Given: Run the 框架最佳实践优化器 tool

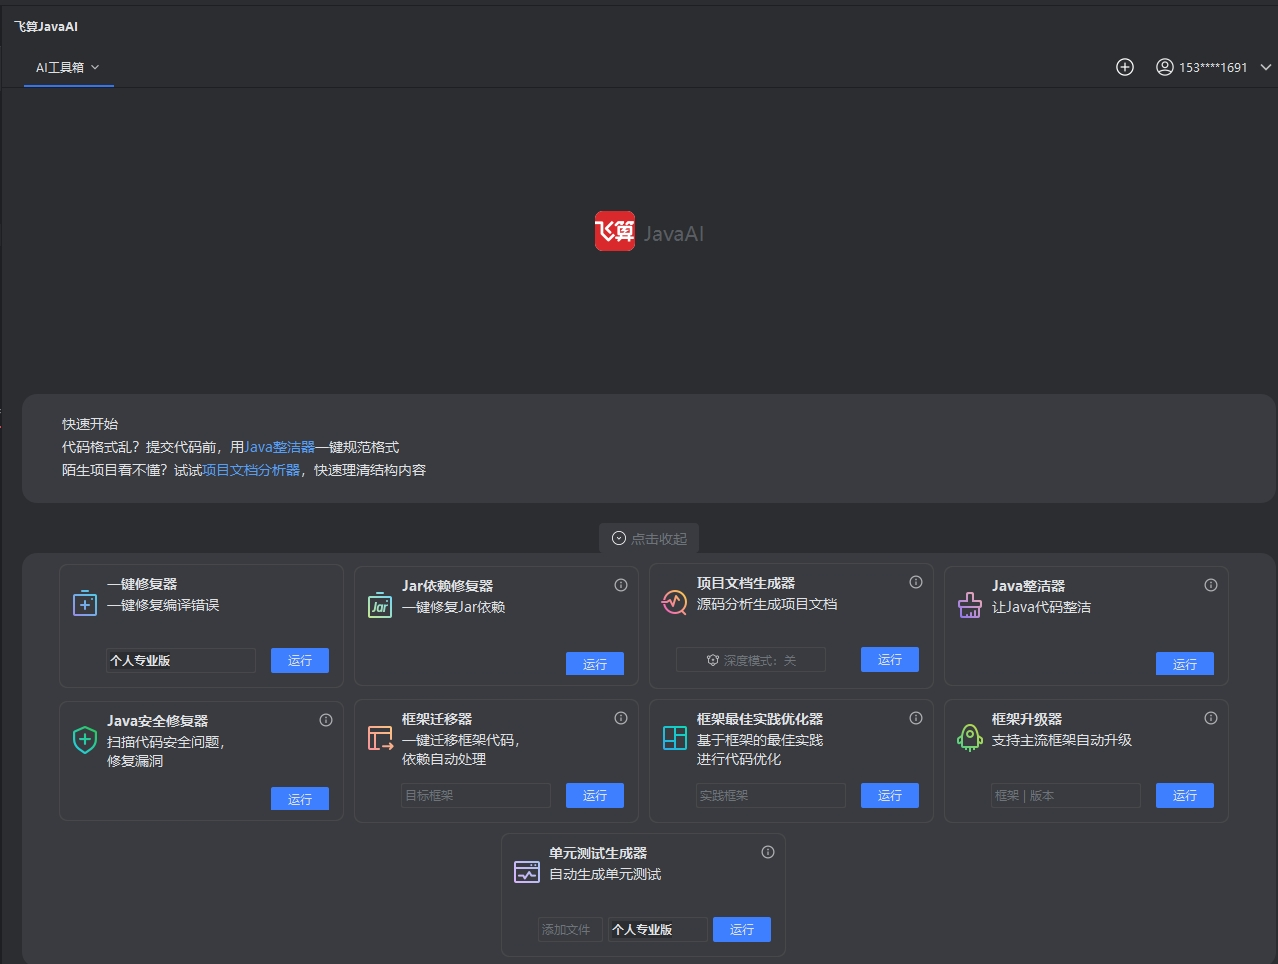Looking at the screenshot, I should tap(890, 795).
